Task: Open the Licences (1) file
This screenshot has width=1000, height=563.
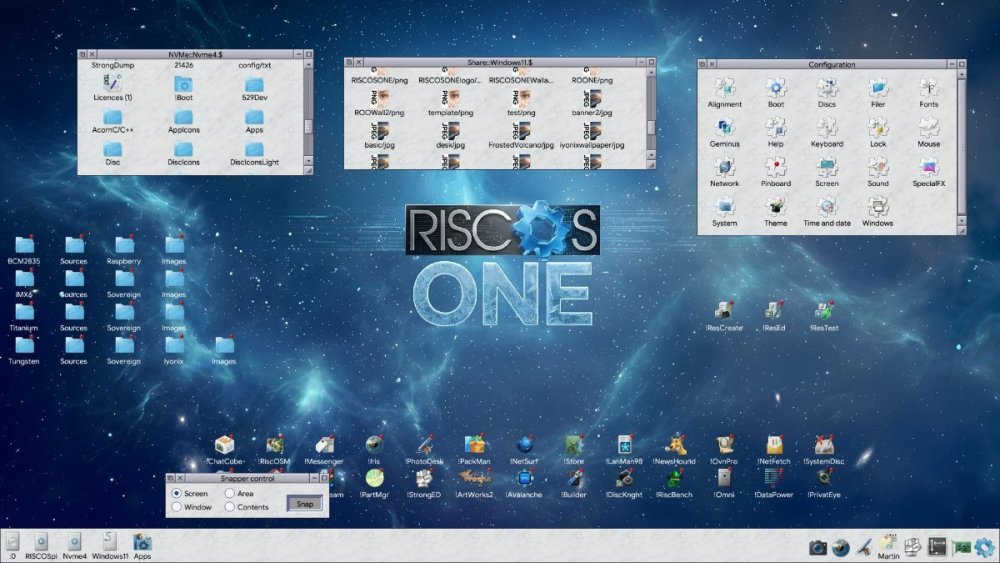Action: coord(113,88)
